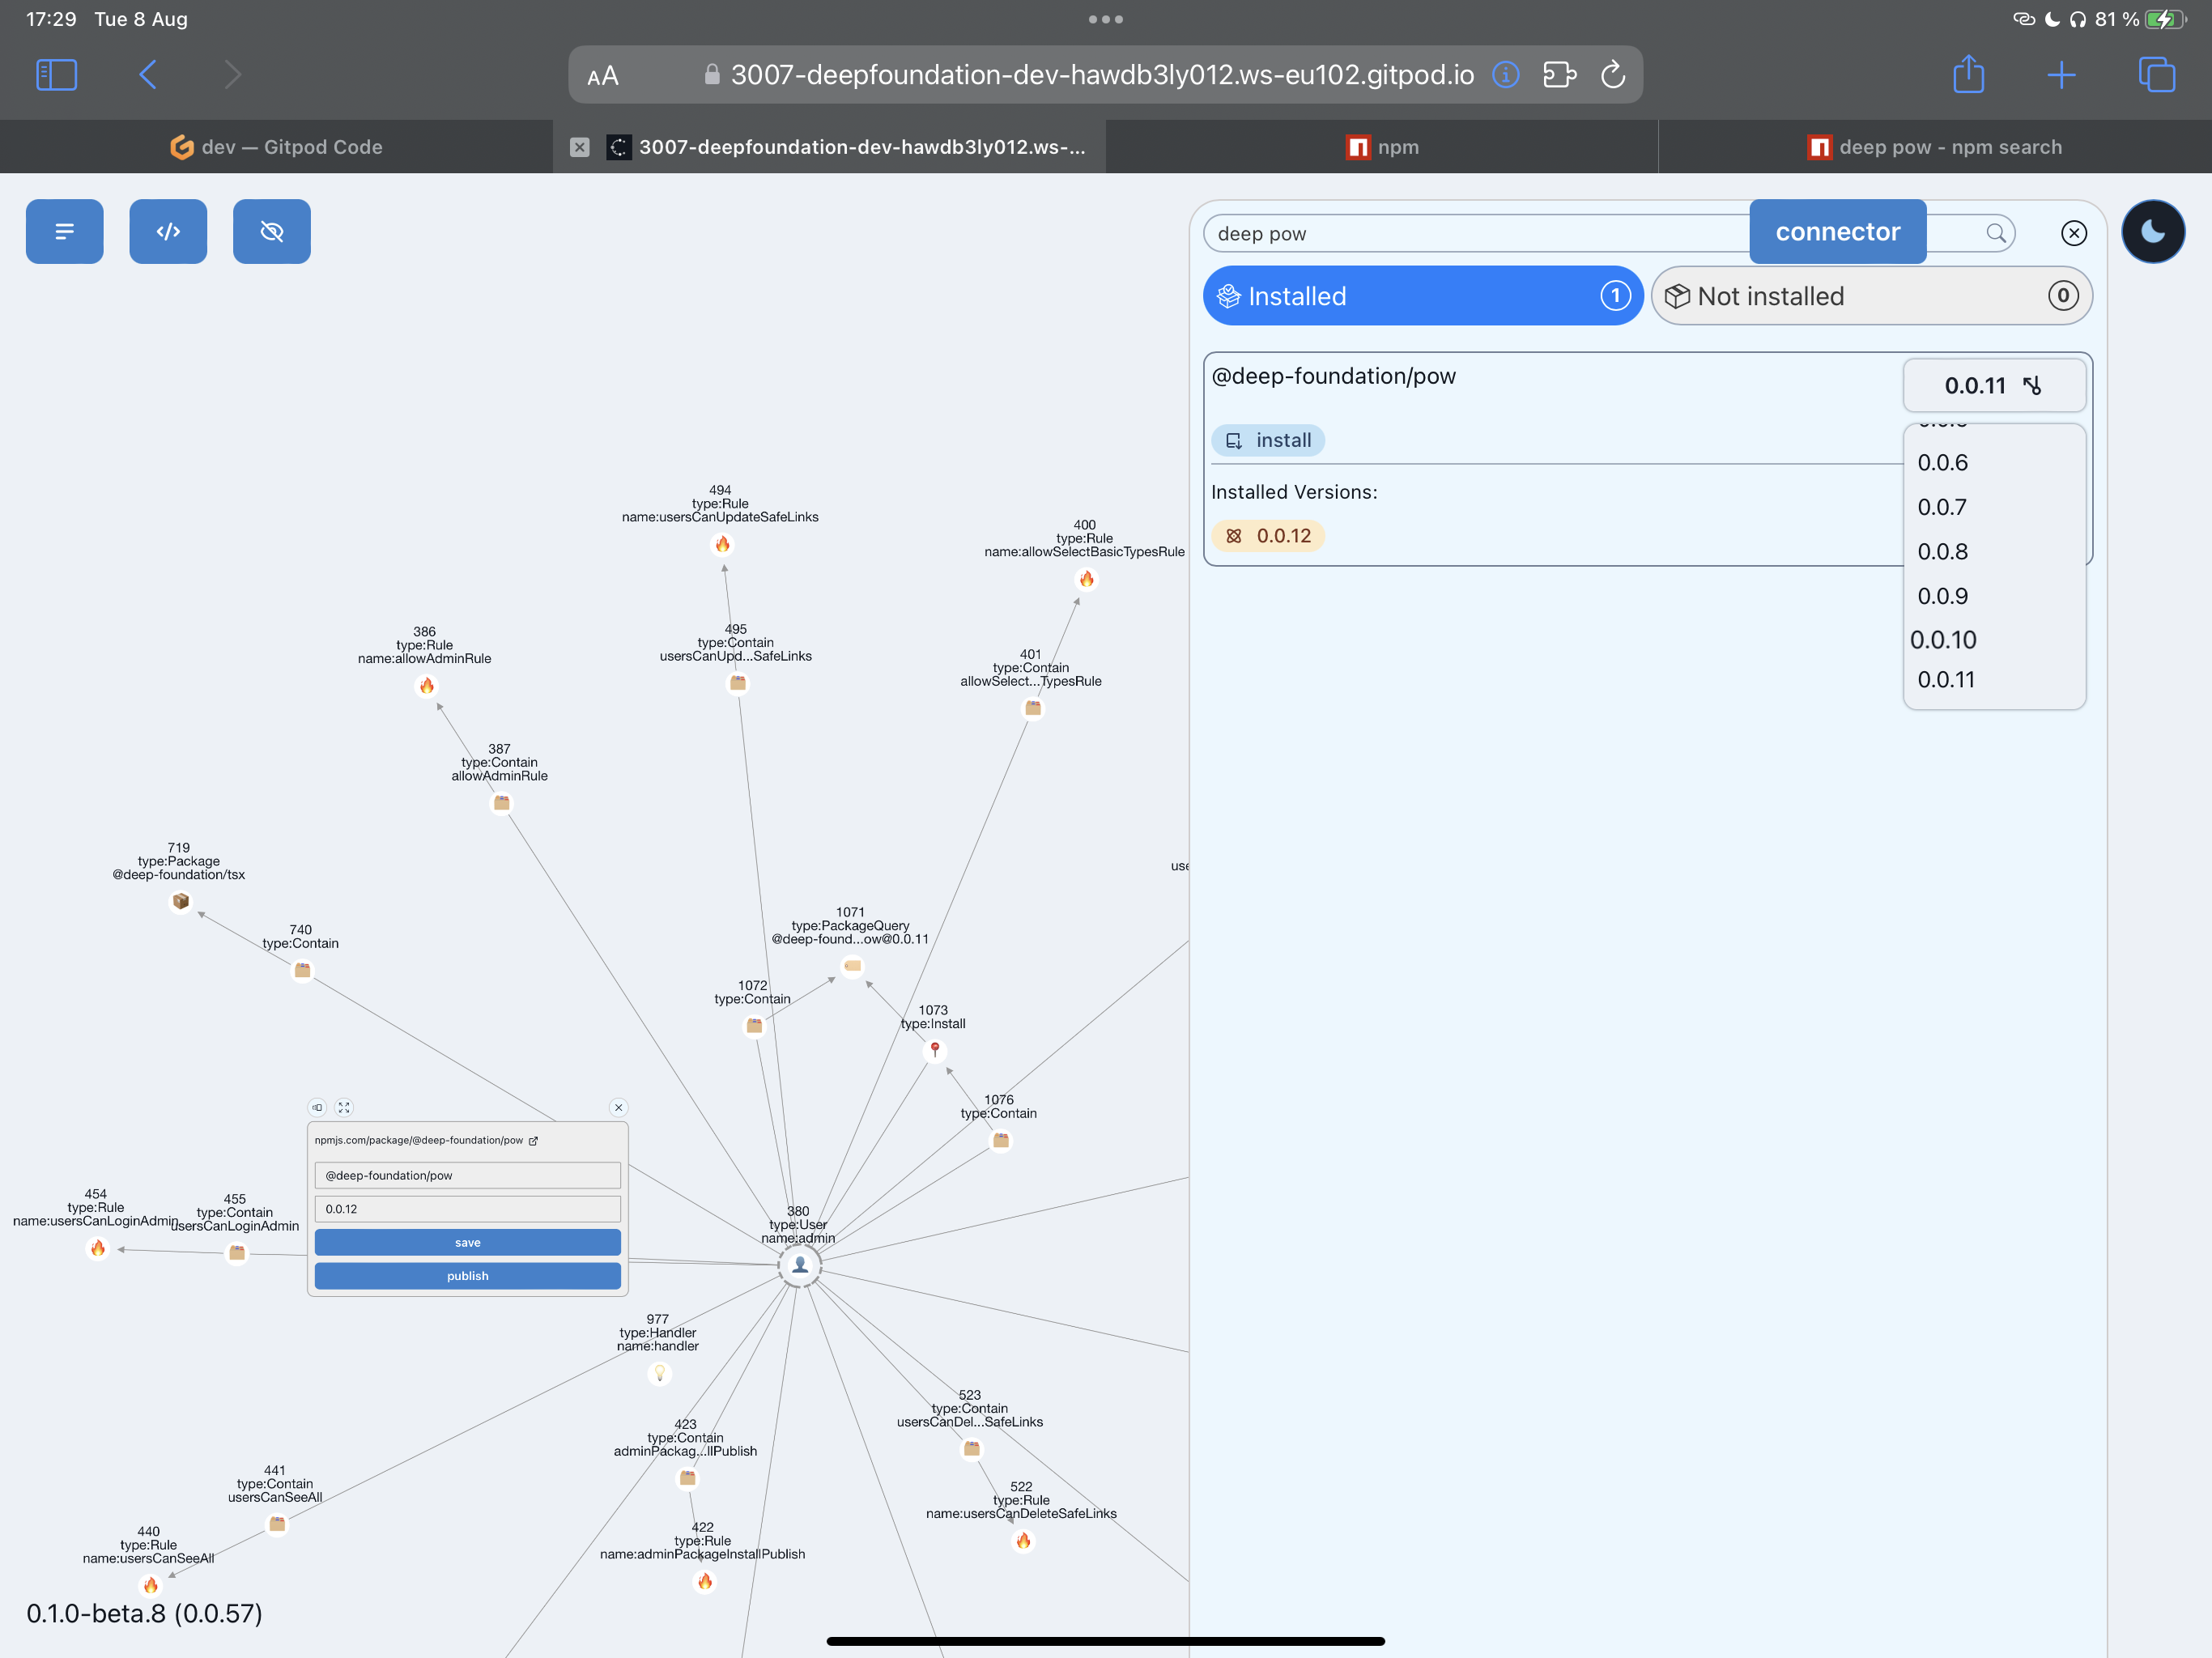Select version 0.0.11 at list bottom
This screenshot has width=2212, height=1658.
pyautogui.click(x=1945, y=680)
